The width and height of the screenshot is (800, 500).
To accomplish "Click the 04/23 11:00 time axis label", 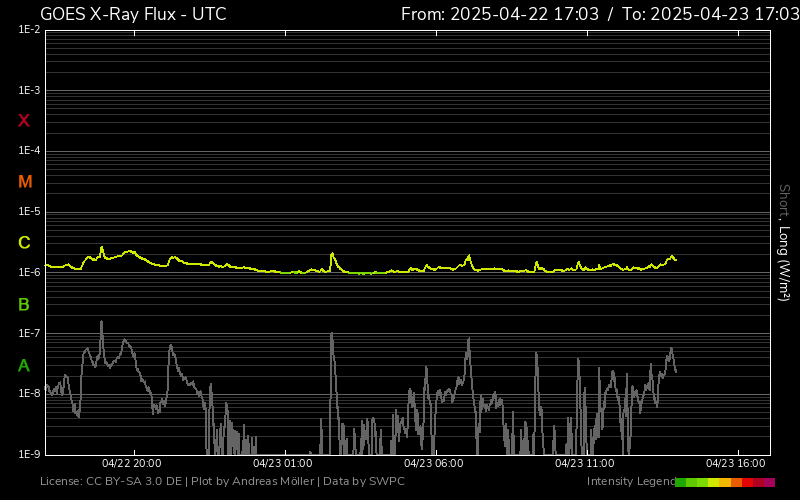I will [x=585, y=463].
